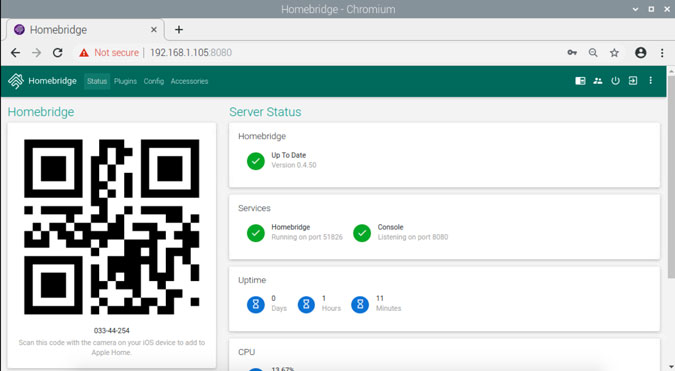Click the green check icon next to Up To Date
675x371 pixels.
pos(256,161)
